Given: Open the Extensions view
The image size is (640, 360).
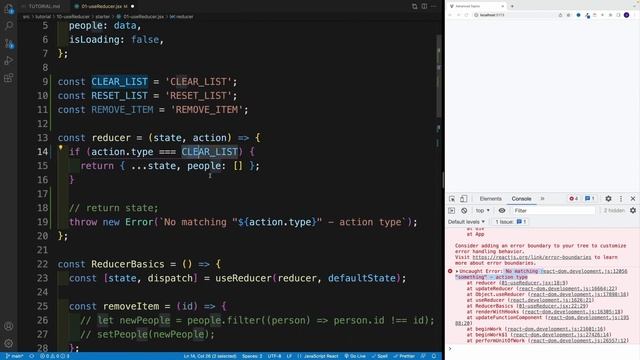Looking at the screenshot, I should point(9,78).
